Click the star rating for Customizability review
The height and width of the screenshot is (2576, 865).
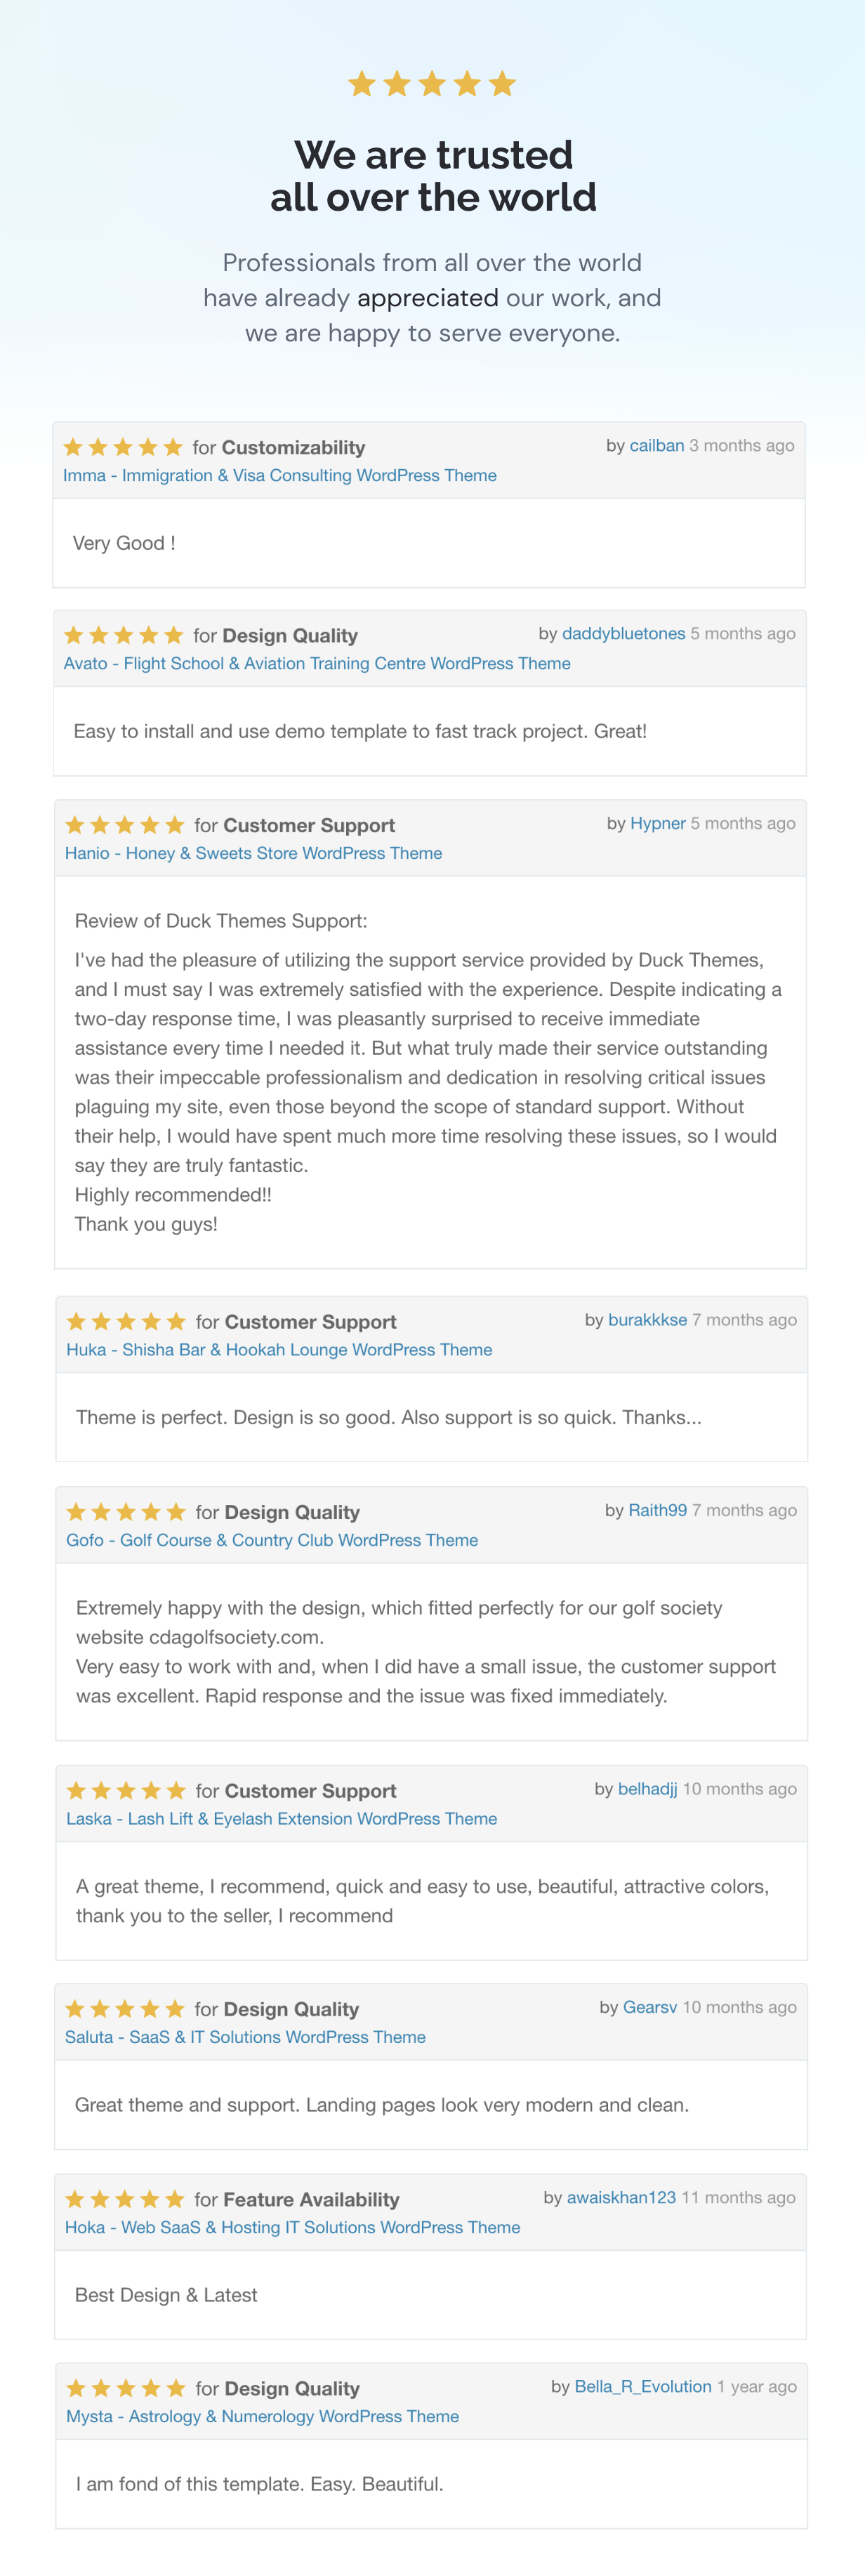coord(123,447)
